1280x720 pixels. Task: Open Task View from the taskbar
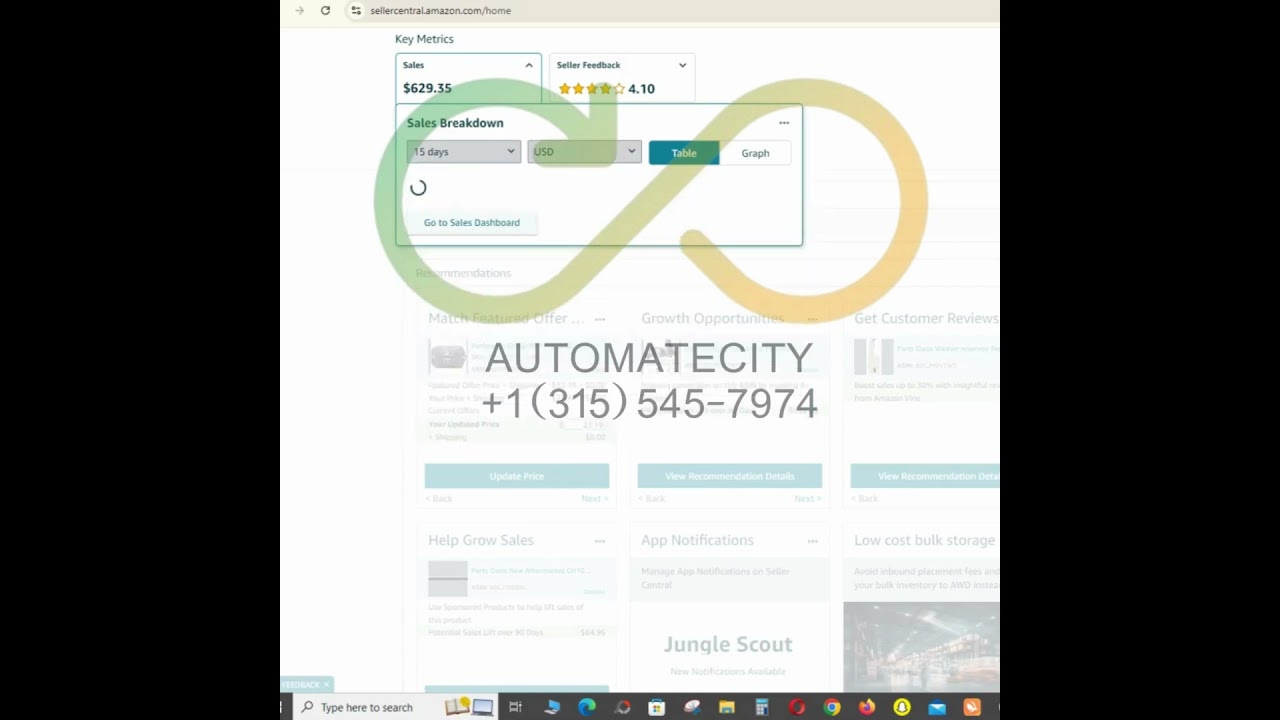point(515,707)
